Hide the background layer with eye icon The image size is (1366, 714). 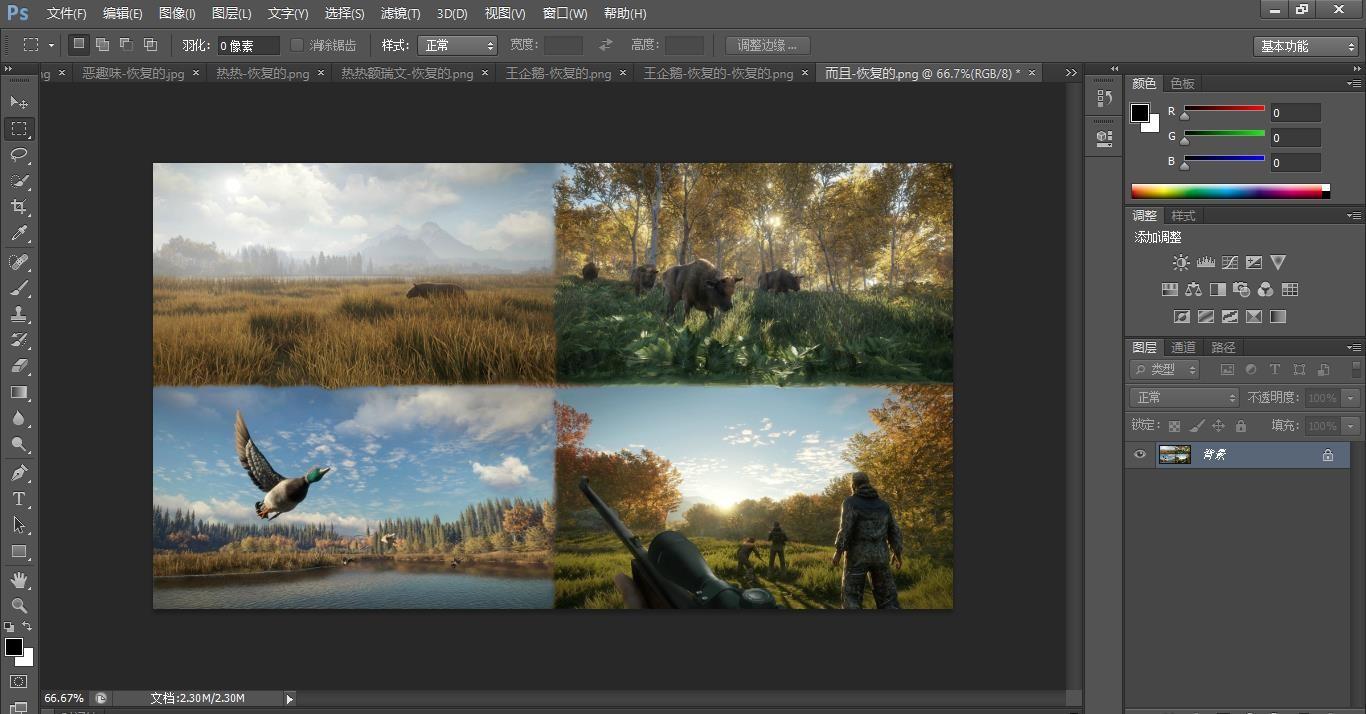1139,455
